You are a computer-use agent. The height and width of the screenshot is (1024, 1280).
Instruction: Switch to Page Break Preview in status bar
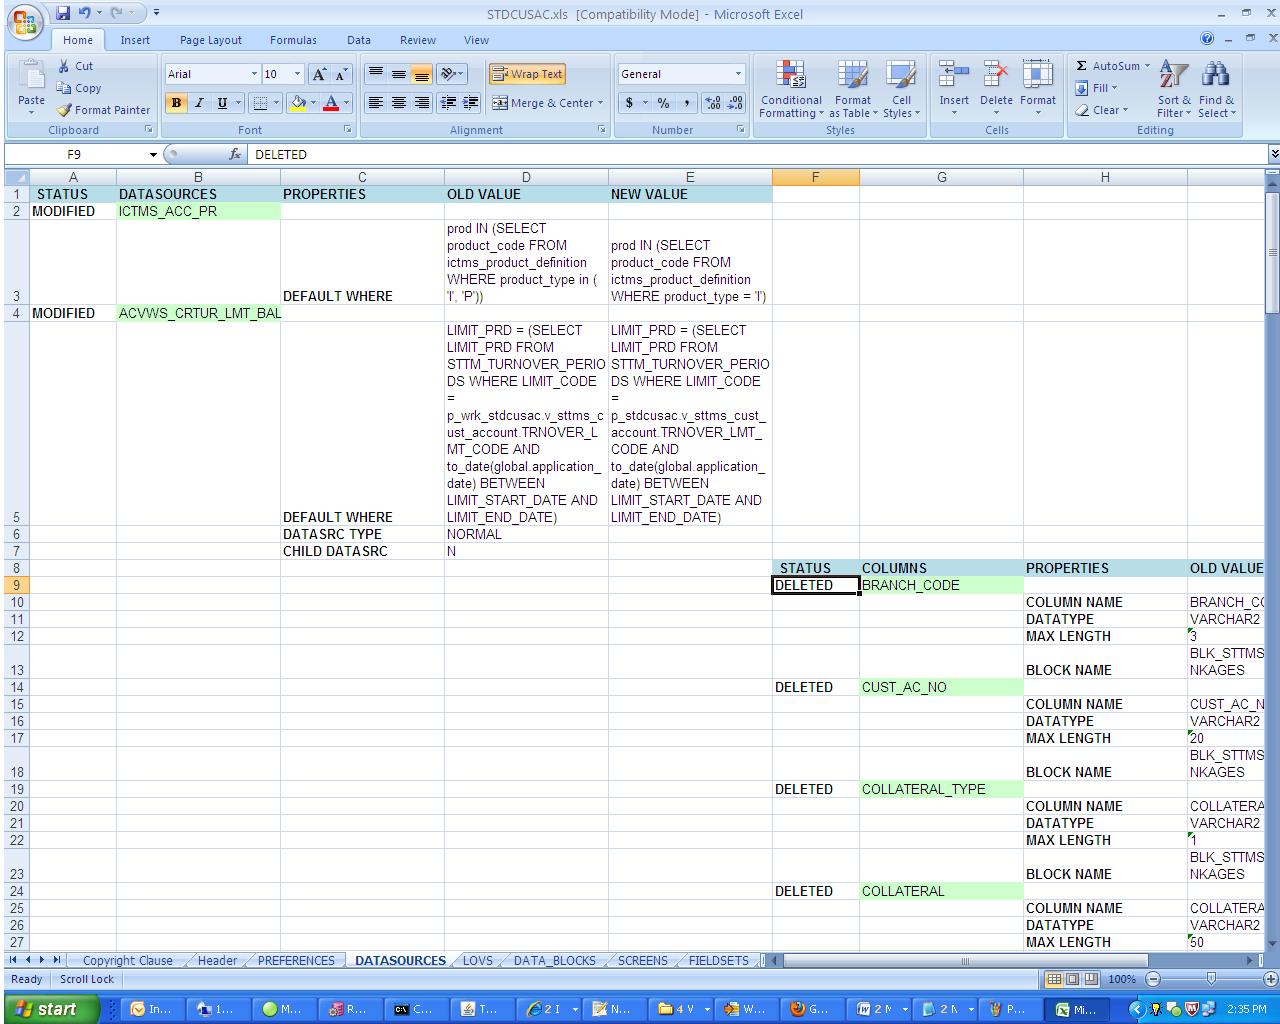1090,979
